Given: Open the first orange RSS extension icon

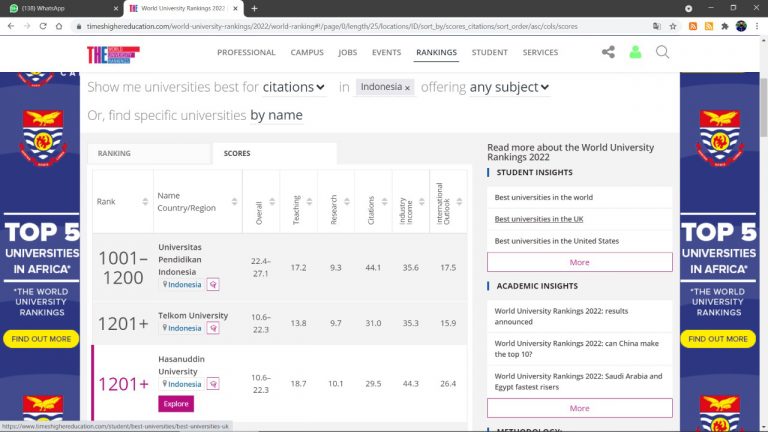Looking at the screenshot, I should tap(693, 26).
